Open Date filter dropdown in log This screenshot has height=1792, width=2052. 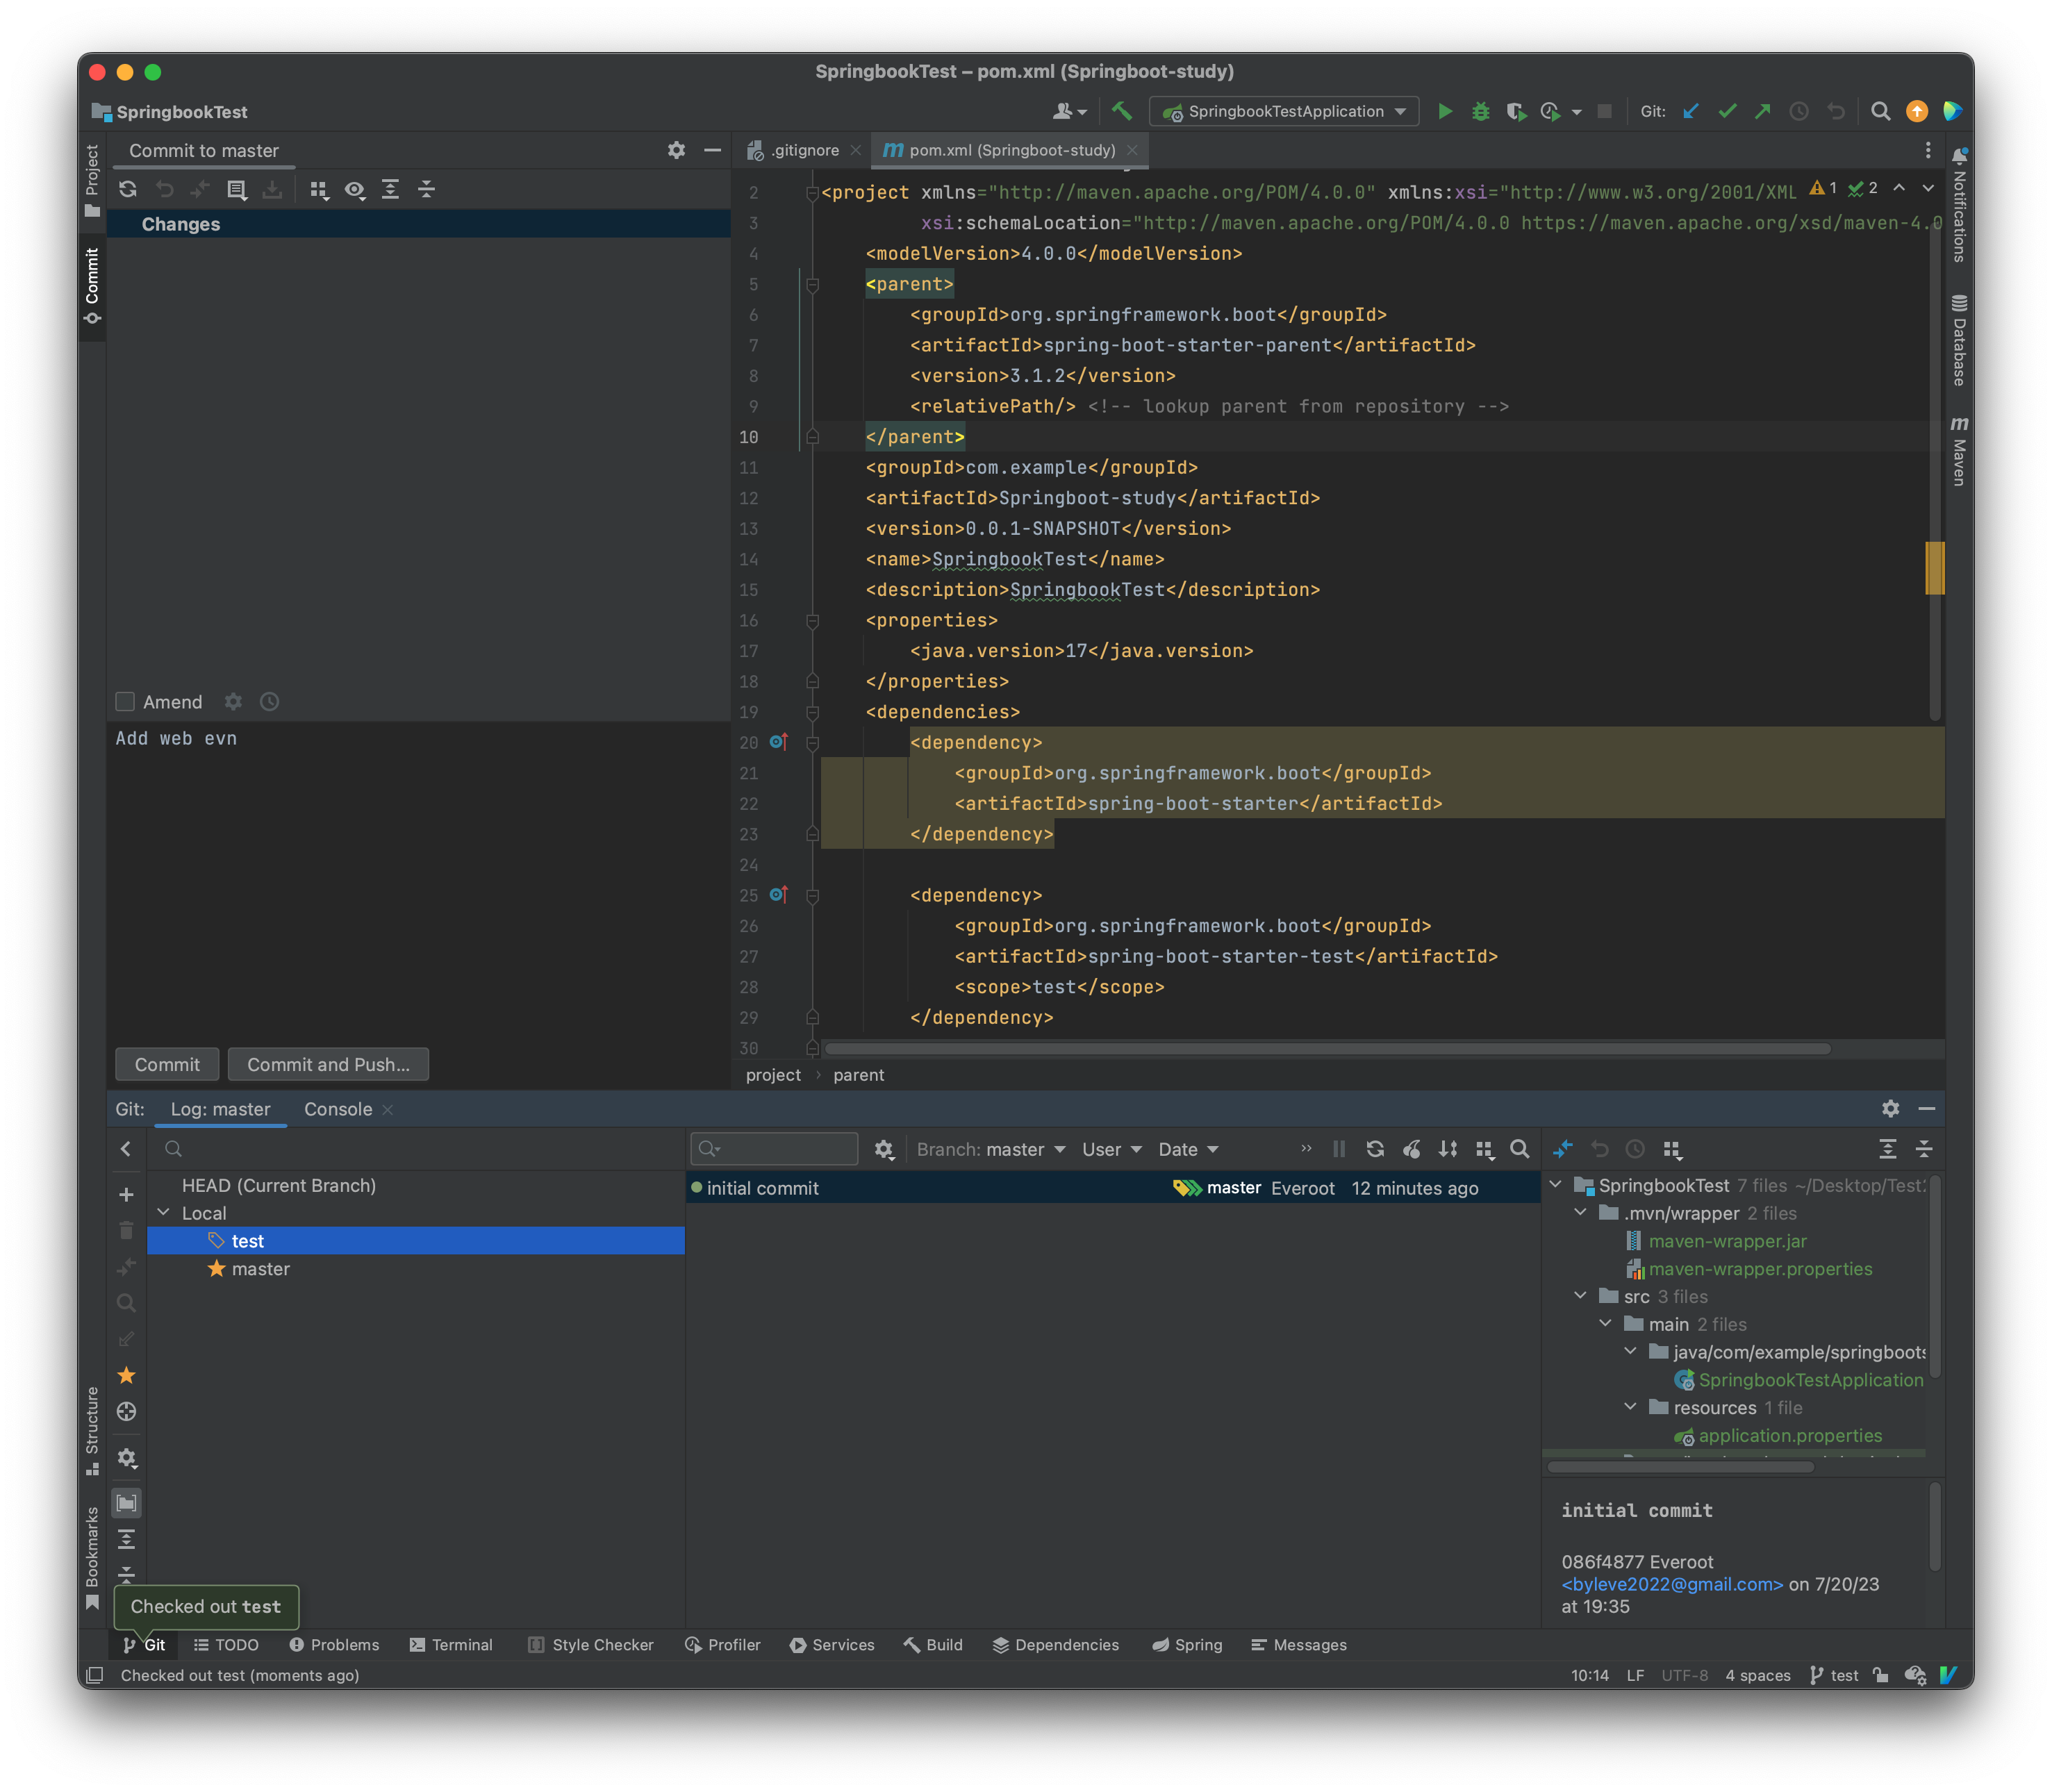1188,1149
